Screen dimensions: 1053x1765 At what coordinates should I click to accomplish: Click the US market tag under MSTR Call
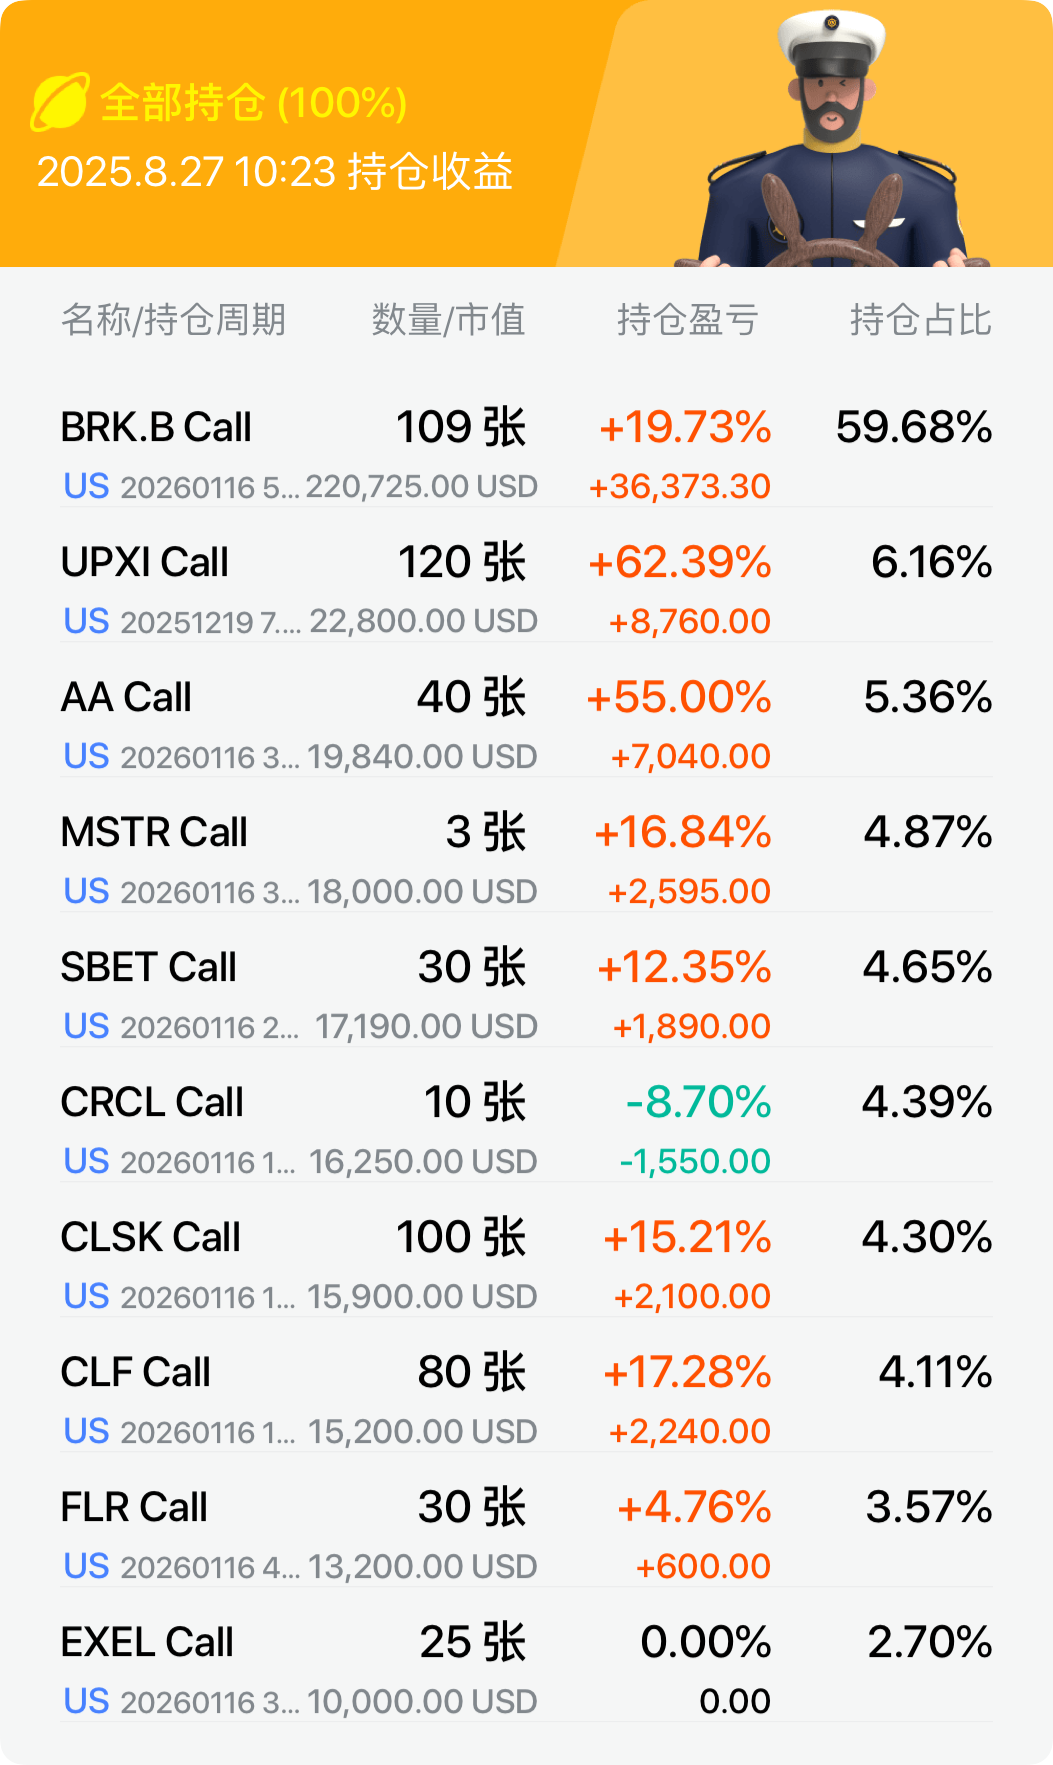[x=86, y=892]
